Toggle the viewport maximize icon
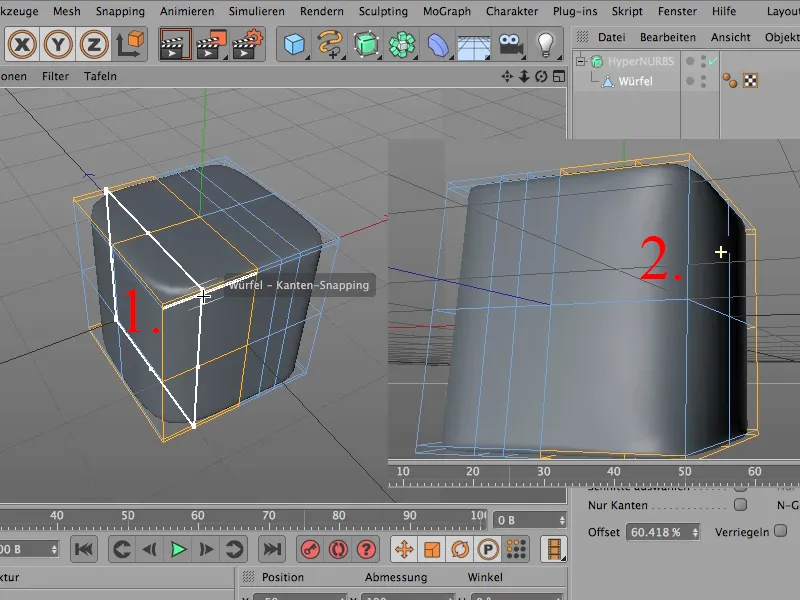Image resolution: width=800 pixels, height=600 pixels. [x=559, y=77]
